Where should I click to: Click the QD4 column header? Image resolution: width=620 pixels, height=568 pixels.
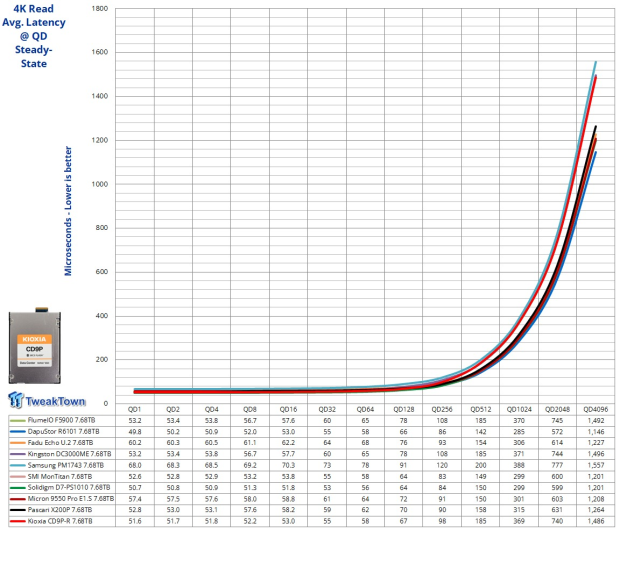tap(212, 409)
